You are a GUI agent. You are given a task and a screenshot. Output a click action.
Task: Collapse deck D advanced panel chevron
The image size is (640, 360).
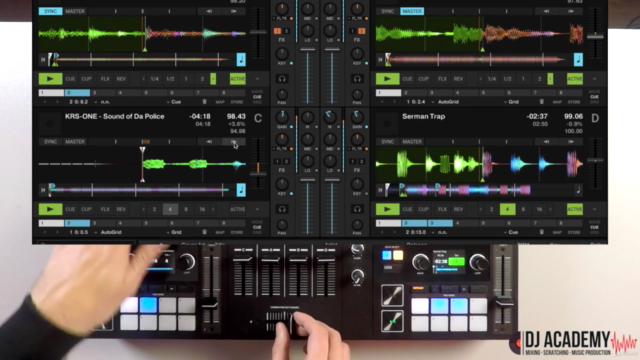point(595,209)
